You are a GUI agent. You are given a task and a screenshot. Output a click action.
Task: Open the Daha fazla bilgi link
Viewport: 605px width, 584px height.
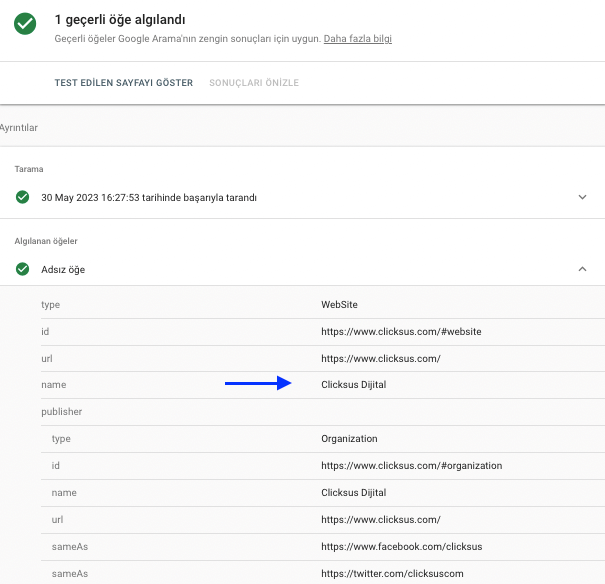click(357, 39)
